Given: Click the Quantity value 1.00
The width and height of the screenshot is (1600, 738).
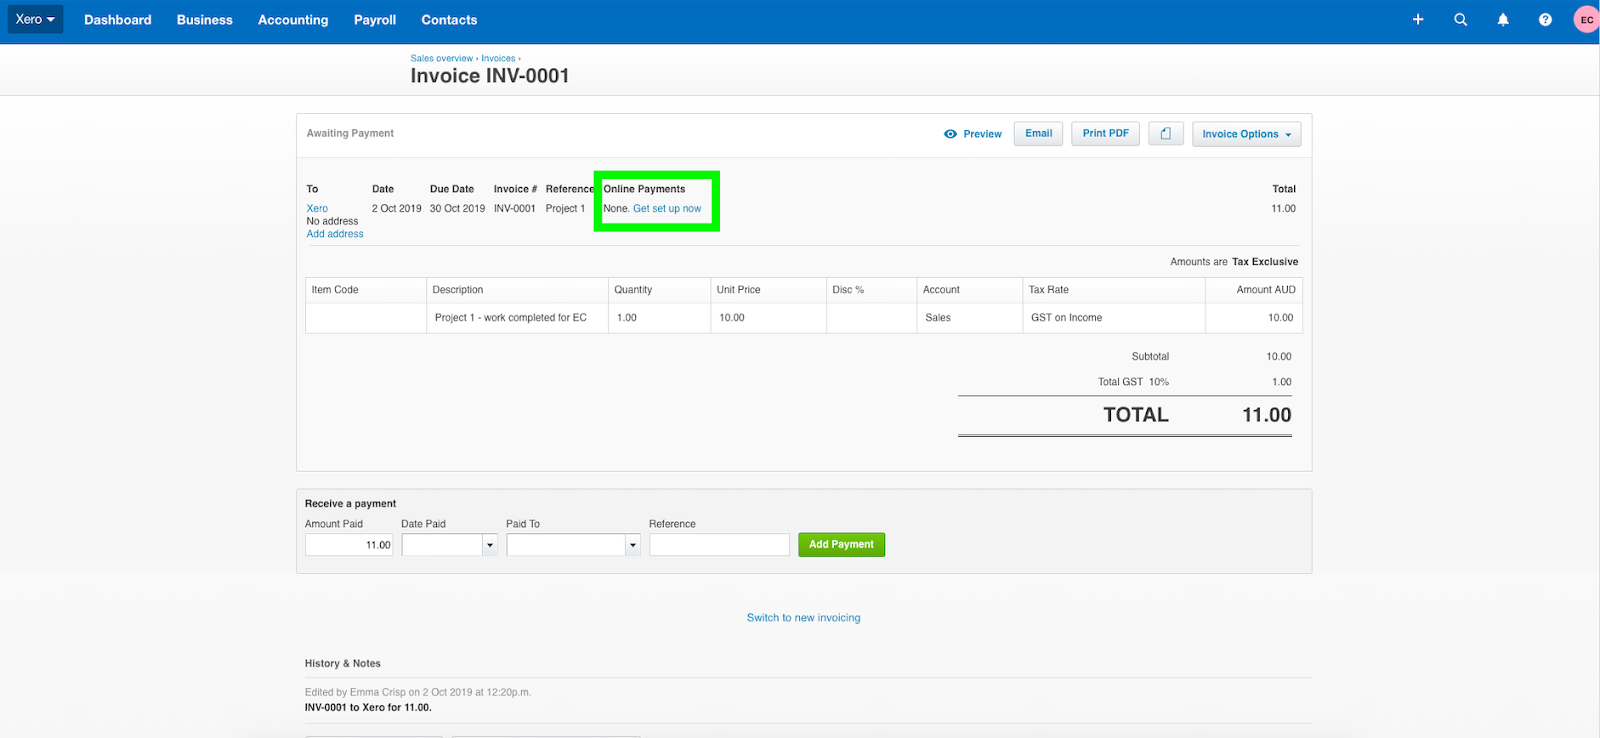Looking at the screenshot, I should 627,318.
